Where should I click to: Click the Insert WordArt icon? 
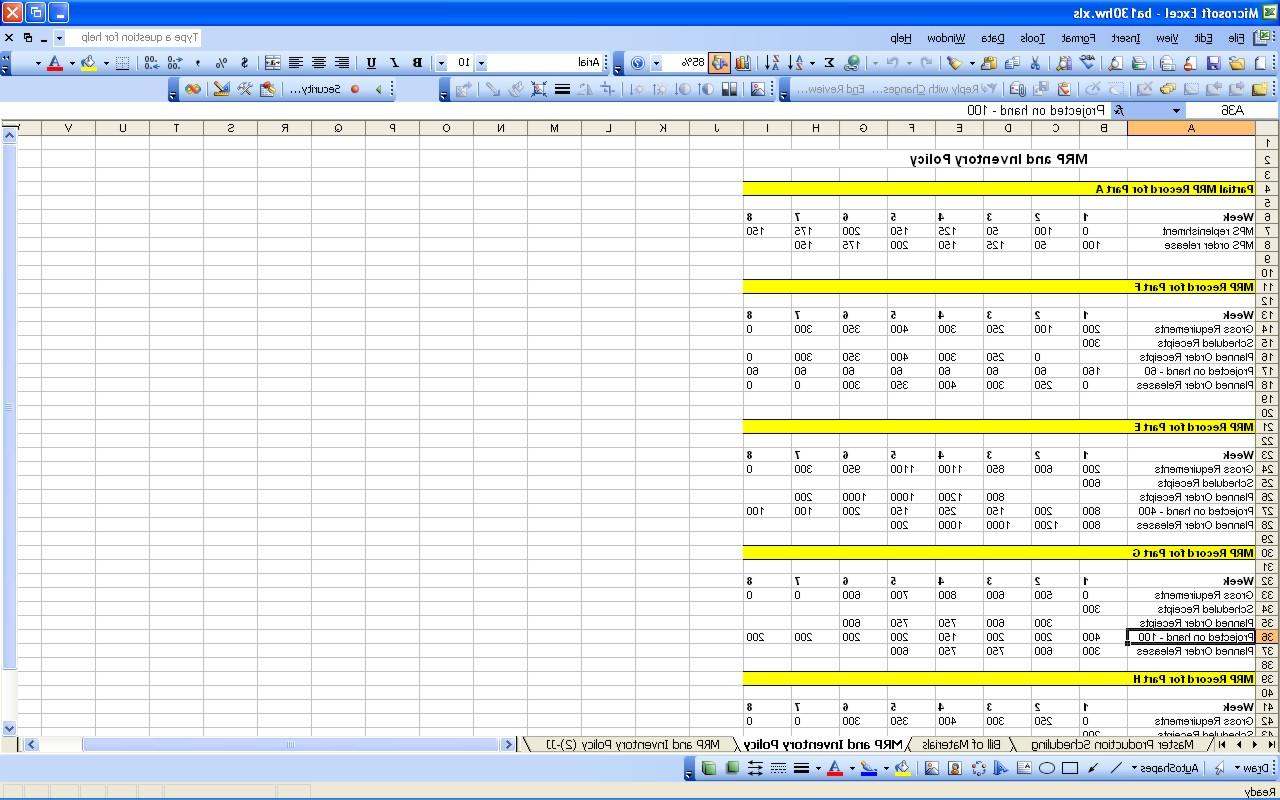click(x=1001, y=768)
